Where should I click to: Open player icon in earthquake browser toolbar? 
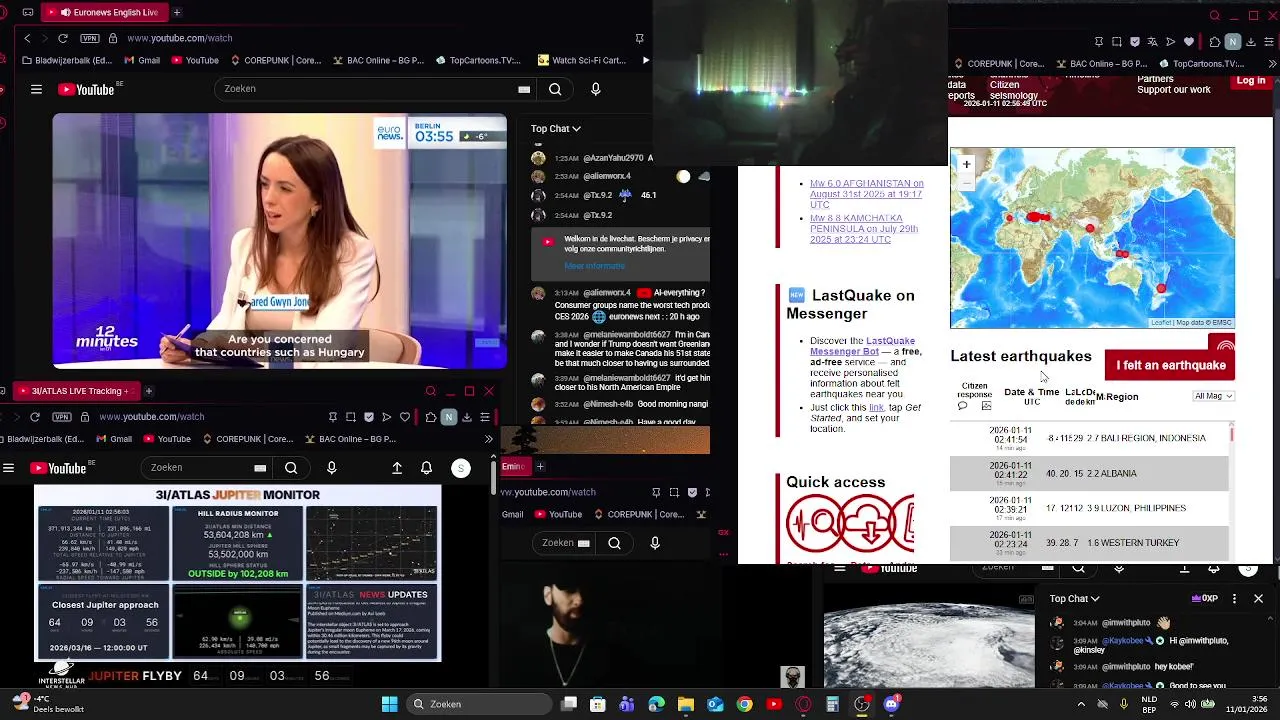(x=1171, y=42)
